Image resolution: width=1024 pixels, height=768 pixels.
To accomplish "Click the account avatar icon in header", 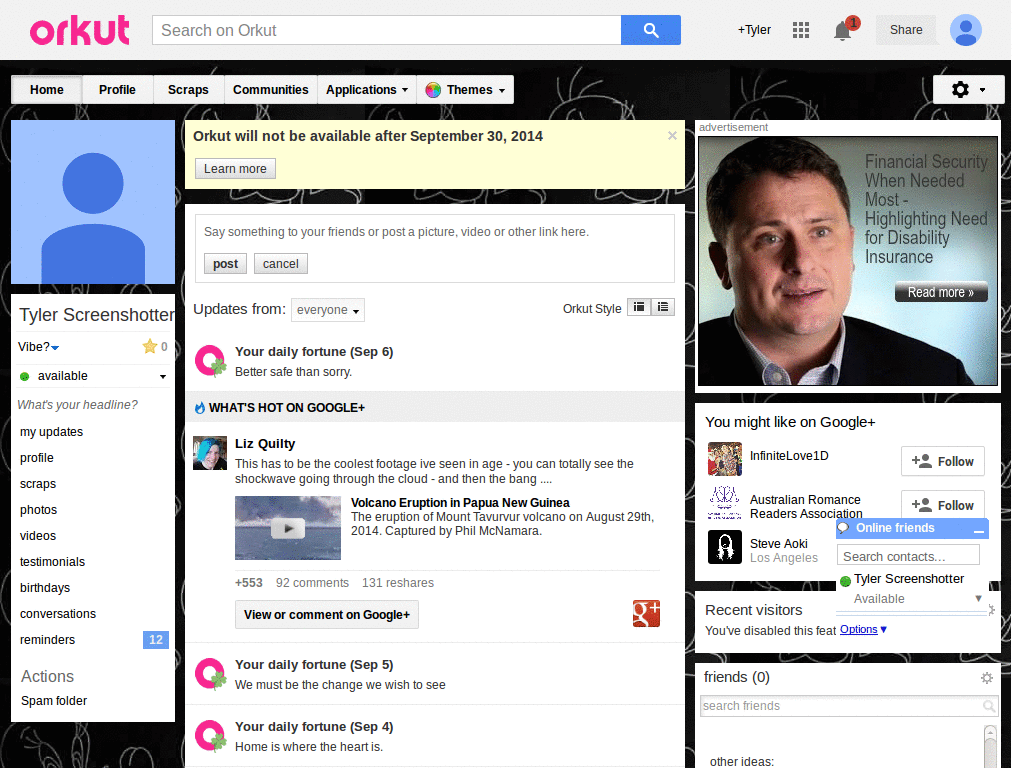I will click(x=966, y=30).
